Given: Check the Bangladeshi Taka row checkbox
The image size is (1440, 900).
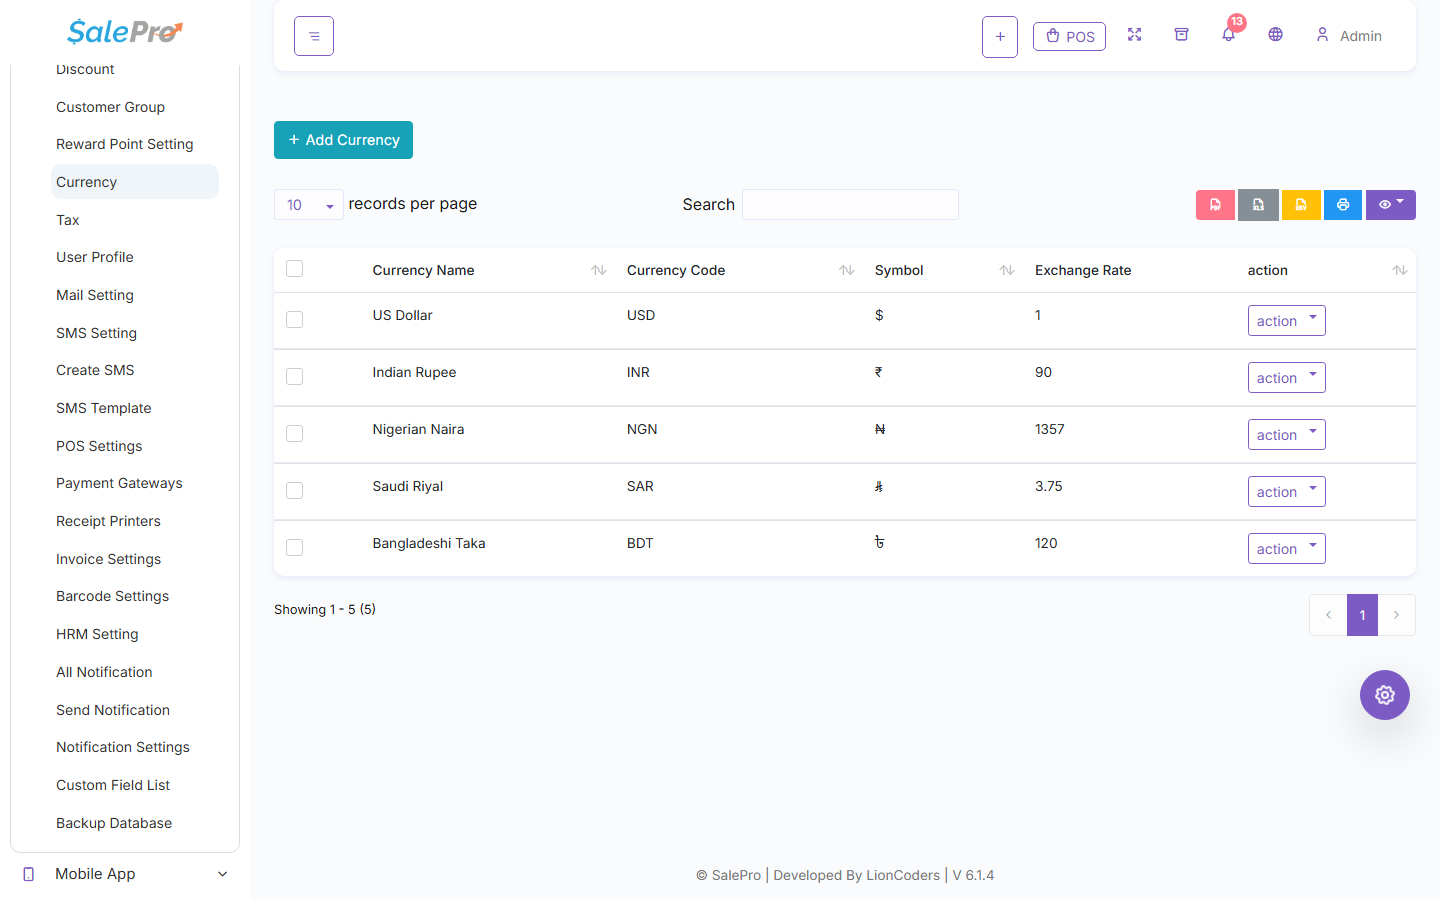Looking at the screenshot, I should pos(294,547).
